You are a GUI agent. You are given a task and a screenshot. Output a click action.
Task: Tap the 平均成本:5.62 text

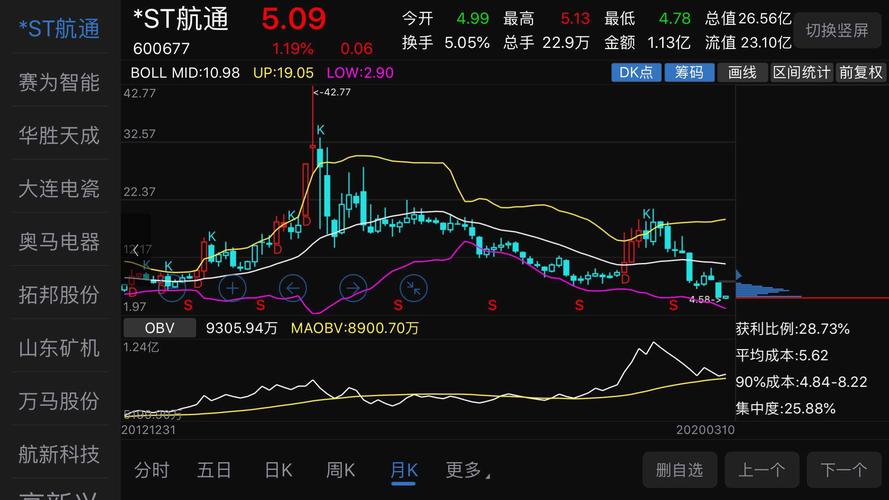pyautogui.click(x=782, y=355)
